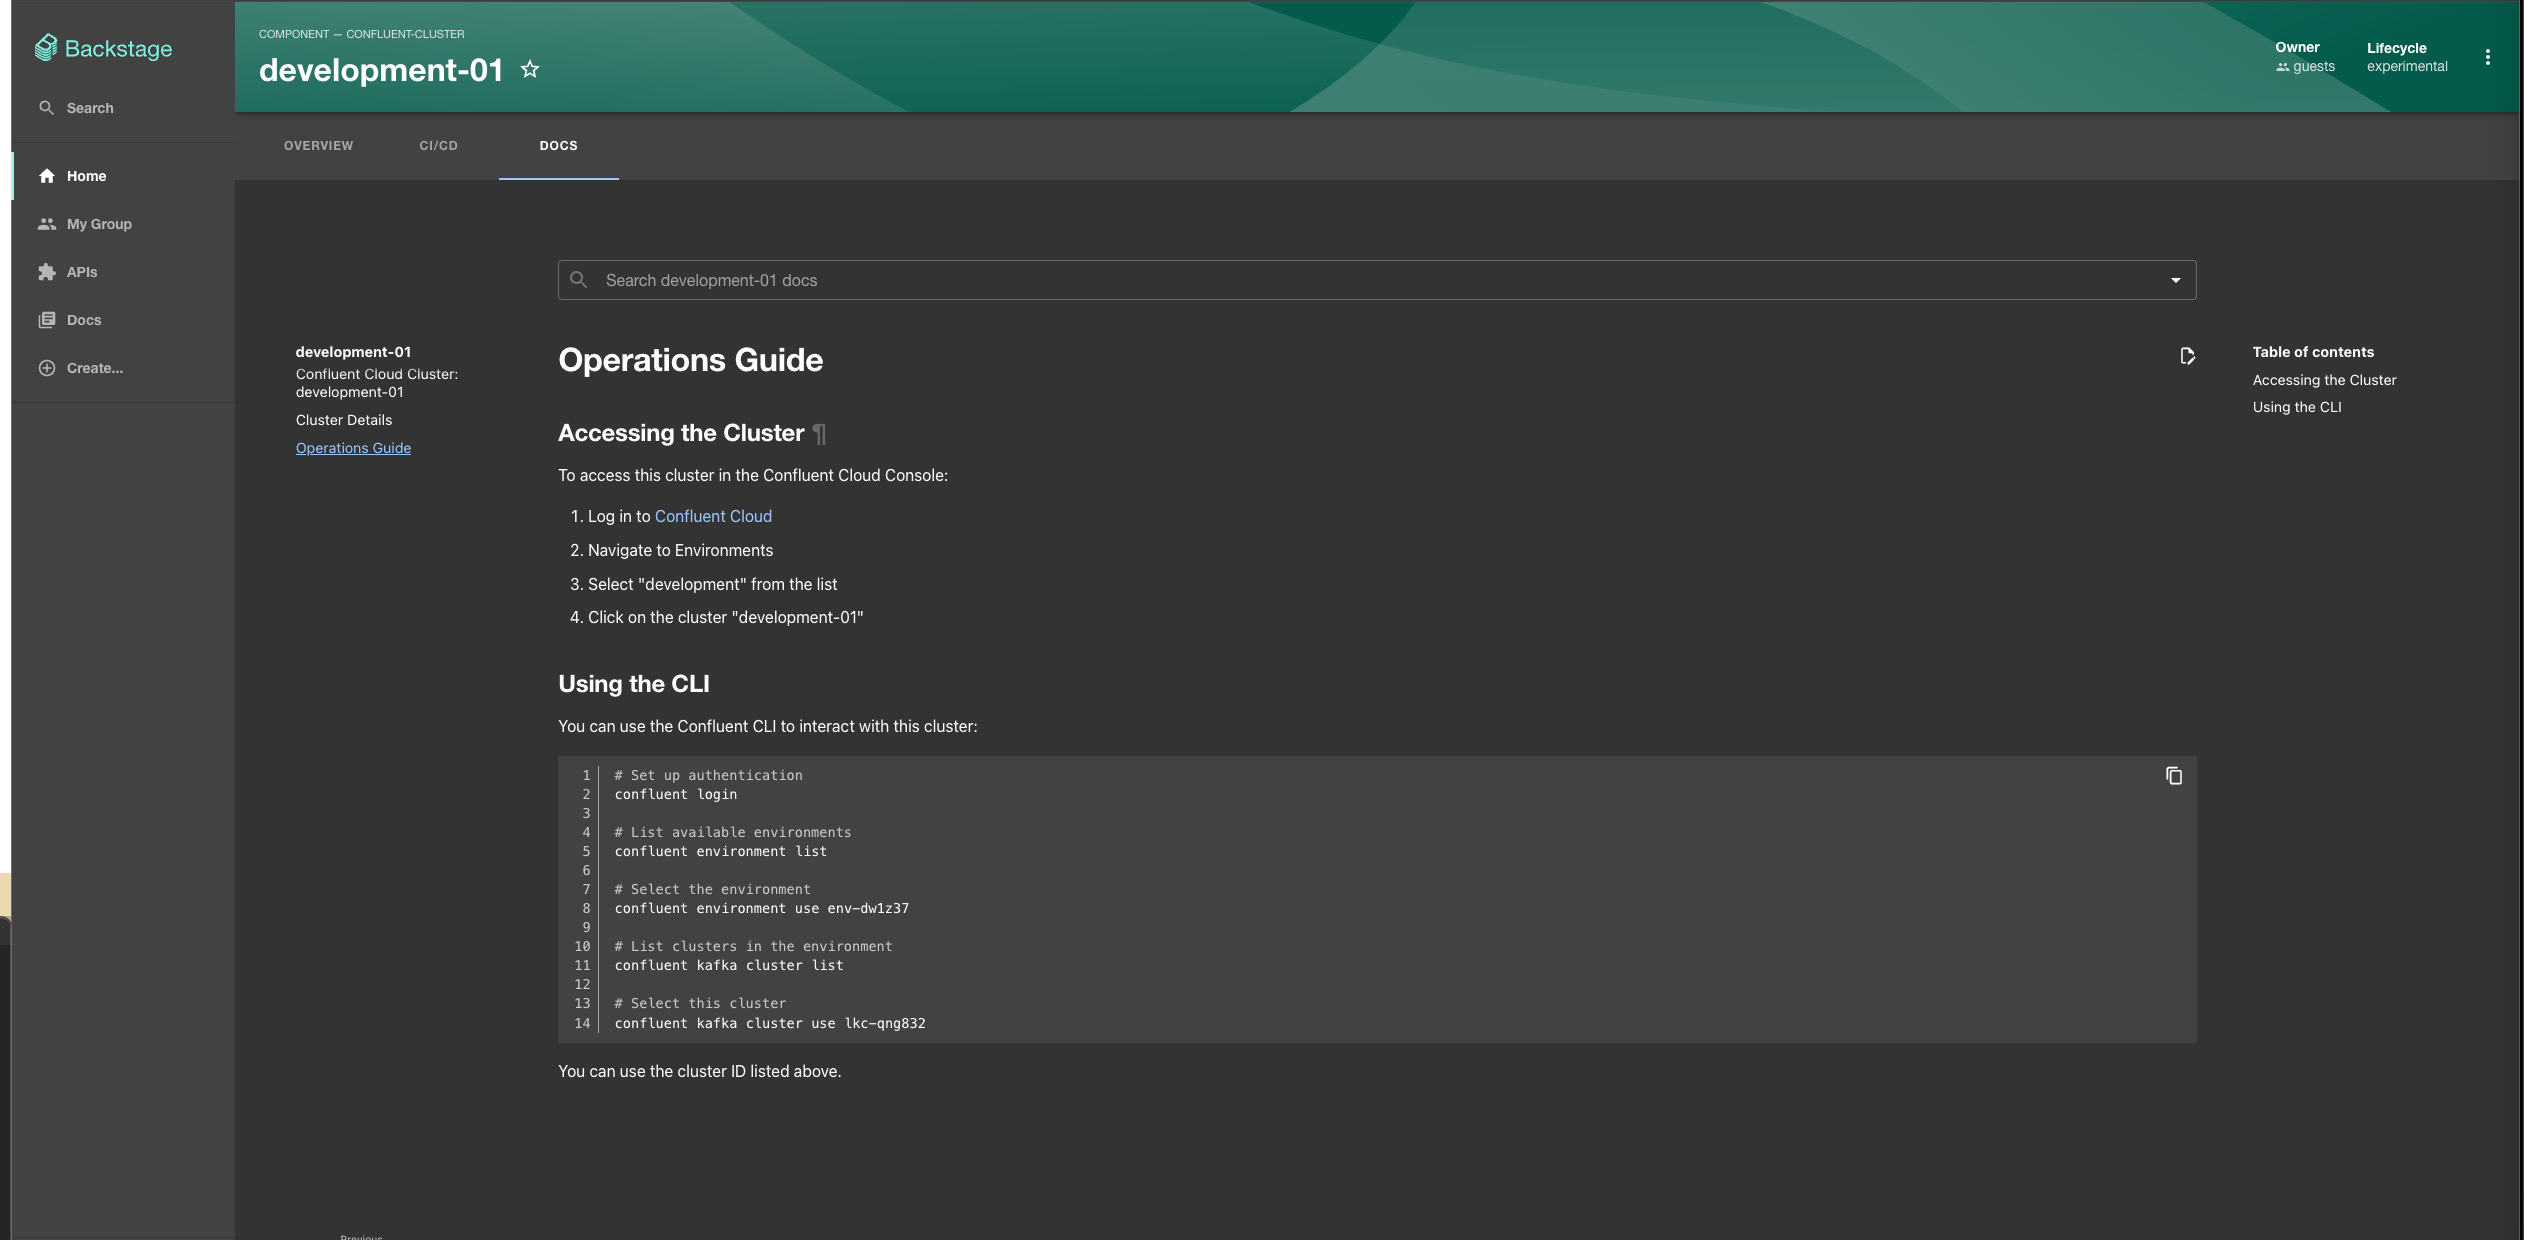Screen dimensions: 2524x1240
Task: Open Docs from the sidebar
Action: [x=123, y=320]
